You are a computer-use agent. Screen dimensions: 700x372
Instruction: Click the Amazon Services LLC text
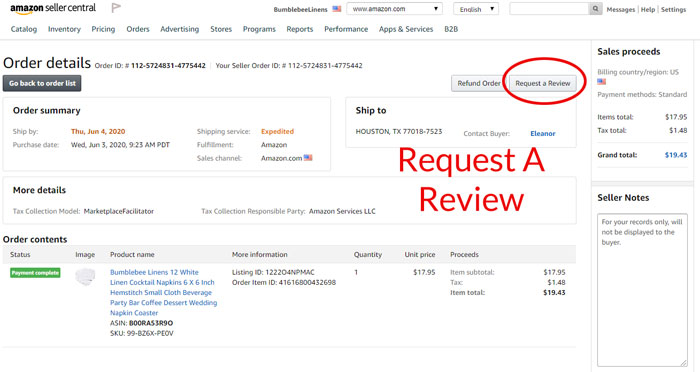(342, 211)
